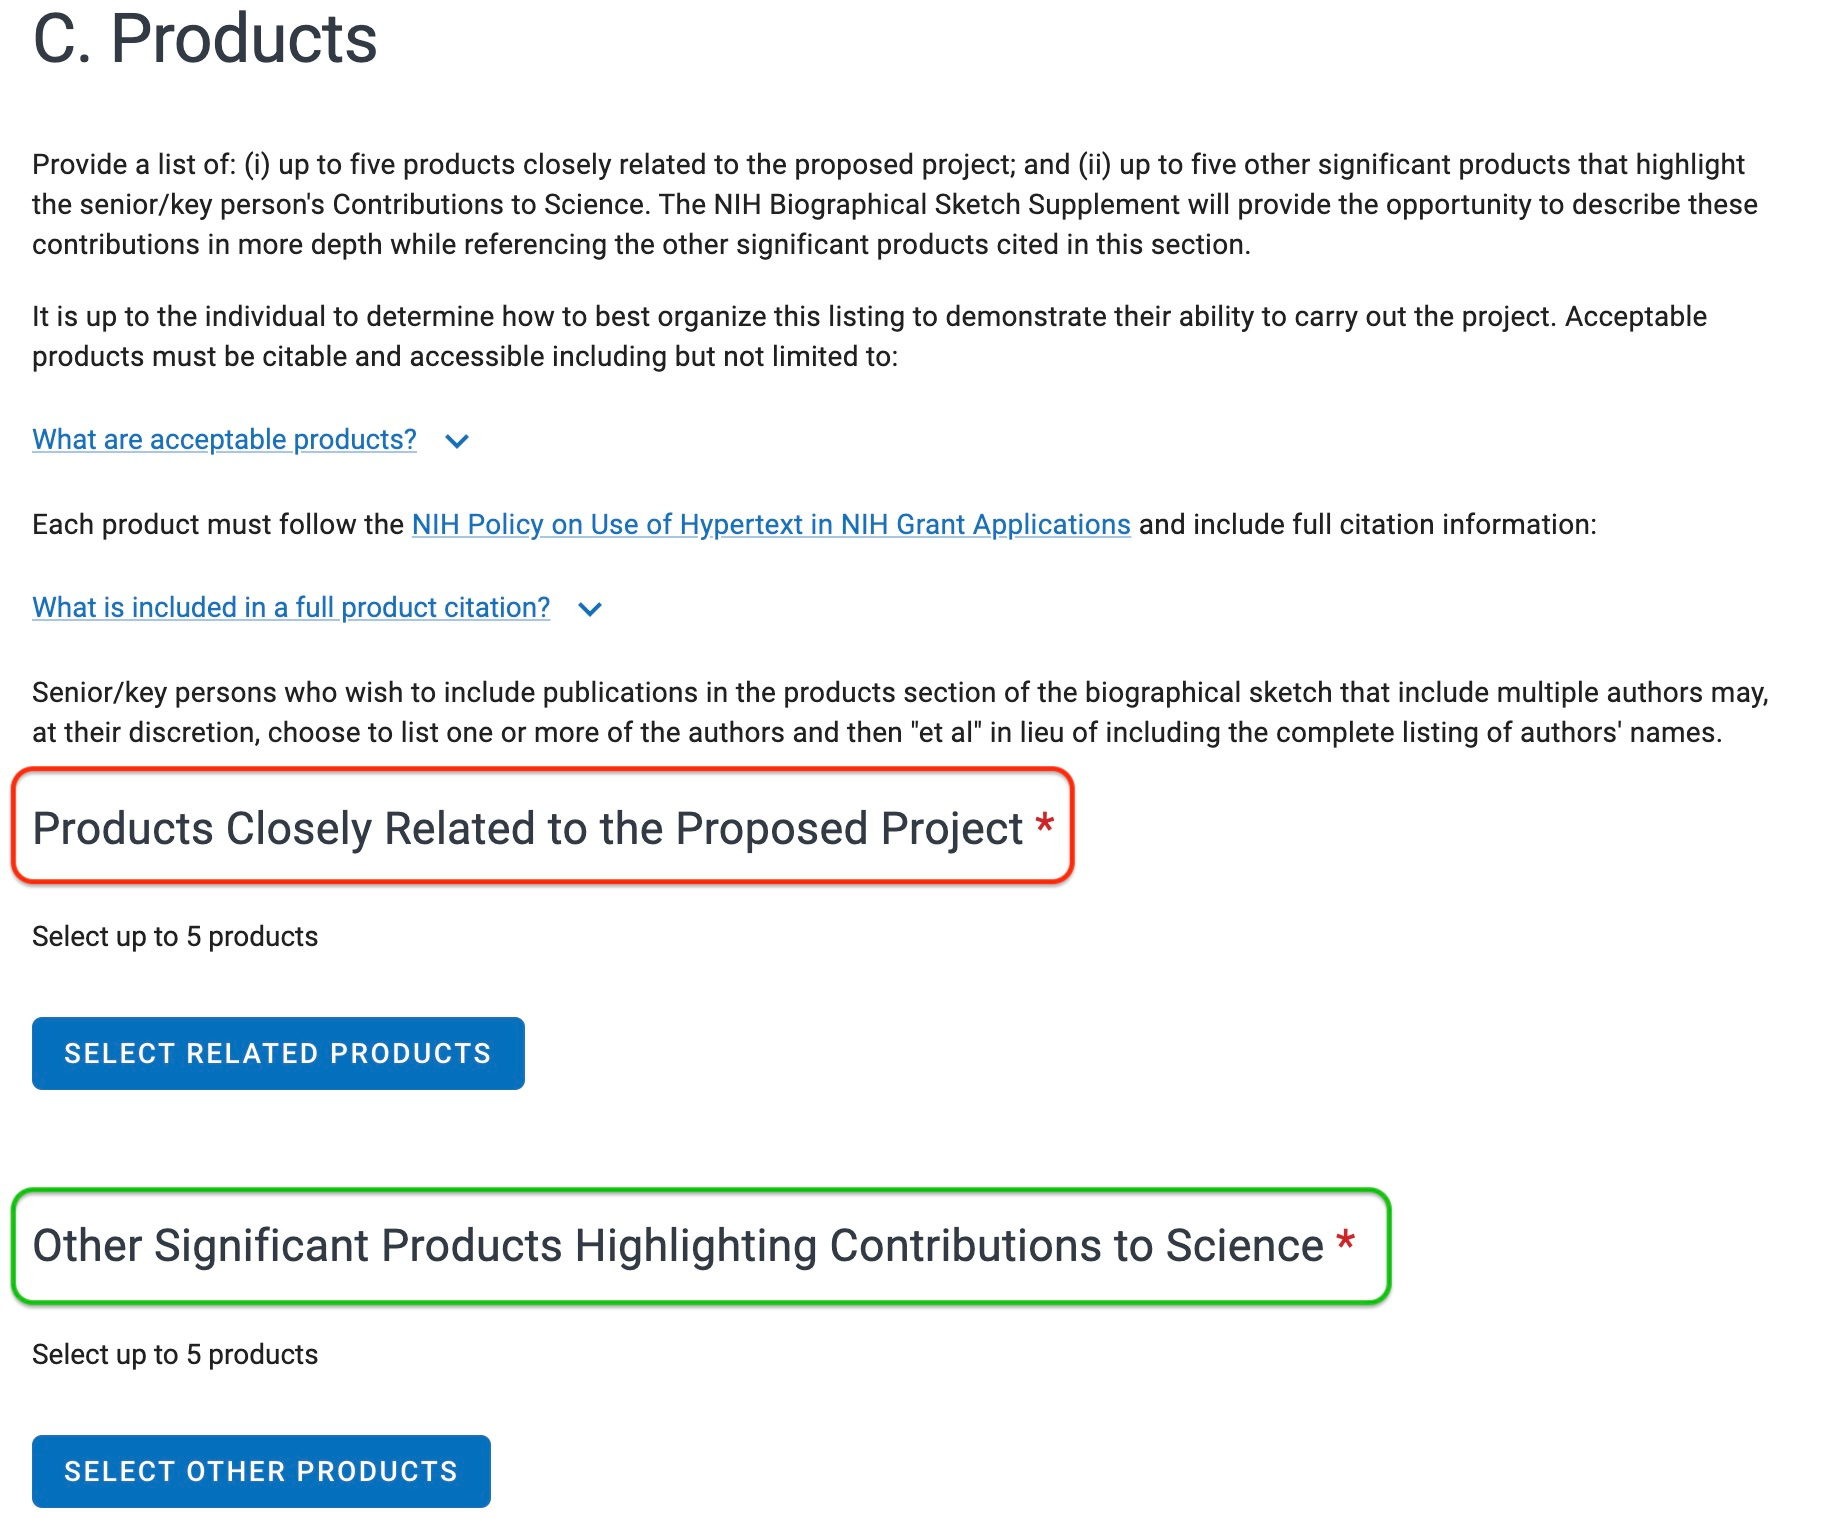Expand chevron beside 'What are acceptable products?'
This screenshot has width=1821, height=1518.
click(x=457, y=441)
